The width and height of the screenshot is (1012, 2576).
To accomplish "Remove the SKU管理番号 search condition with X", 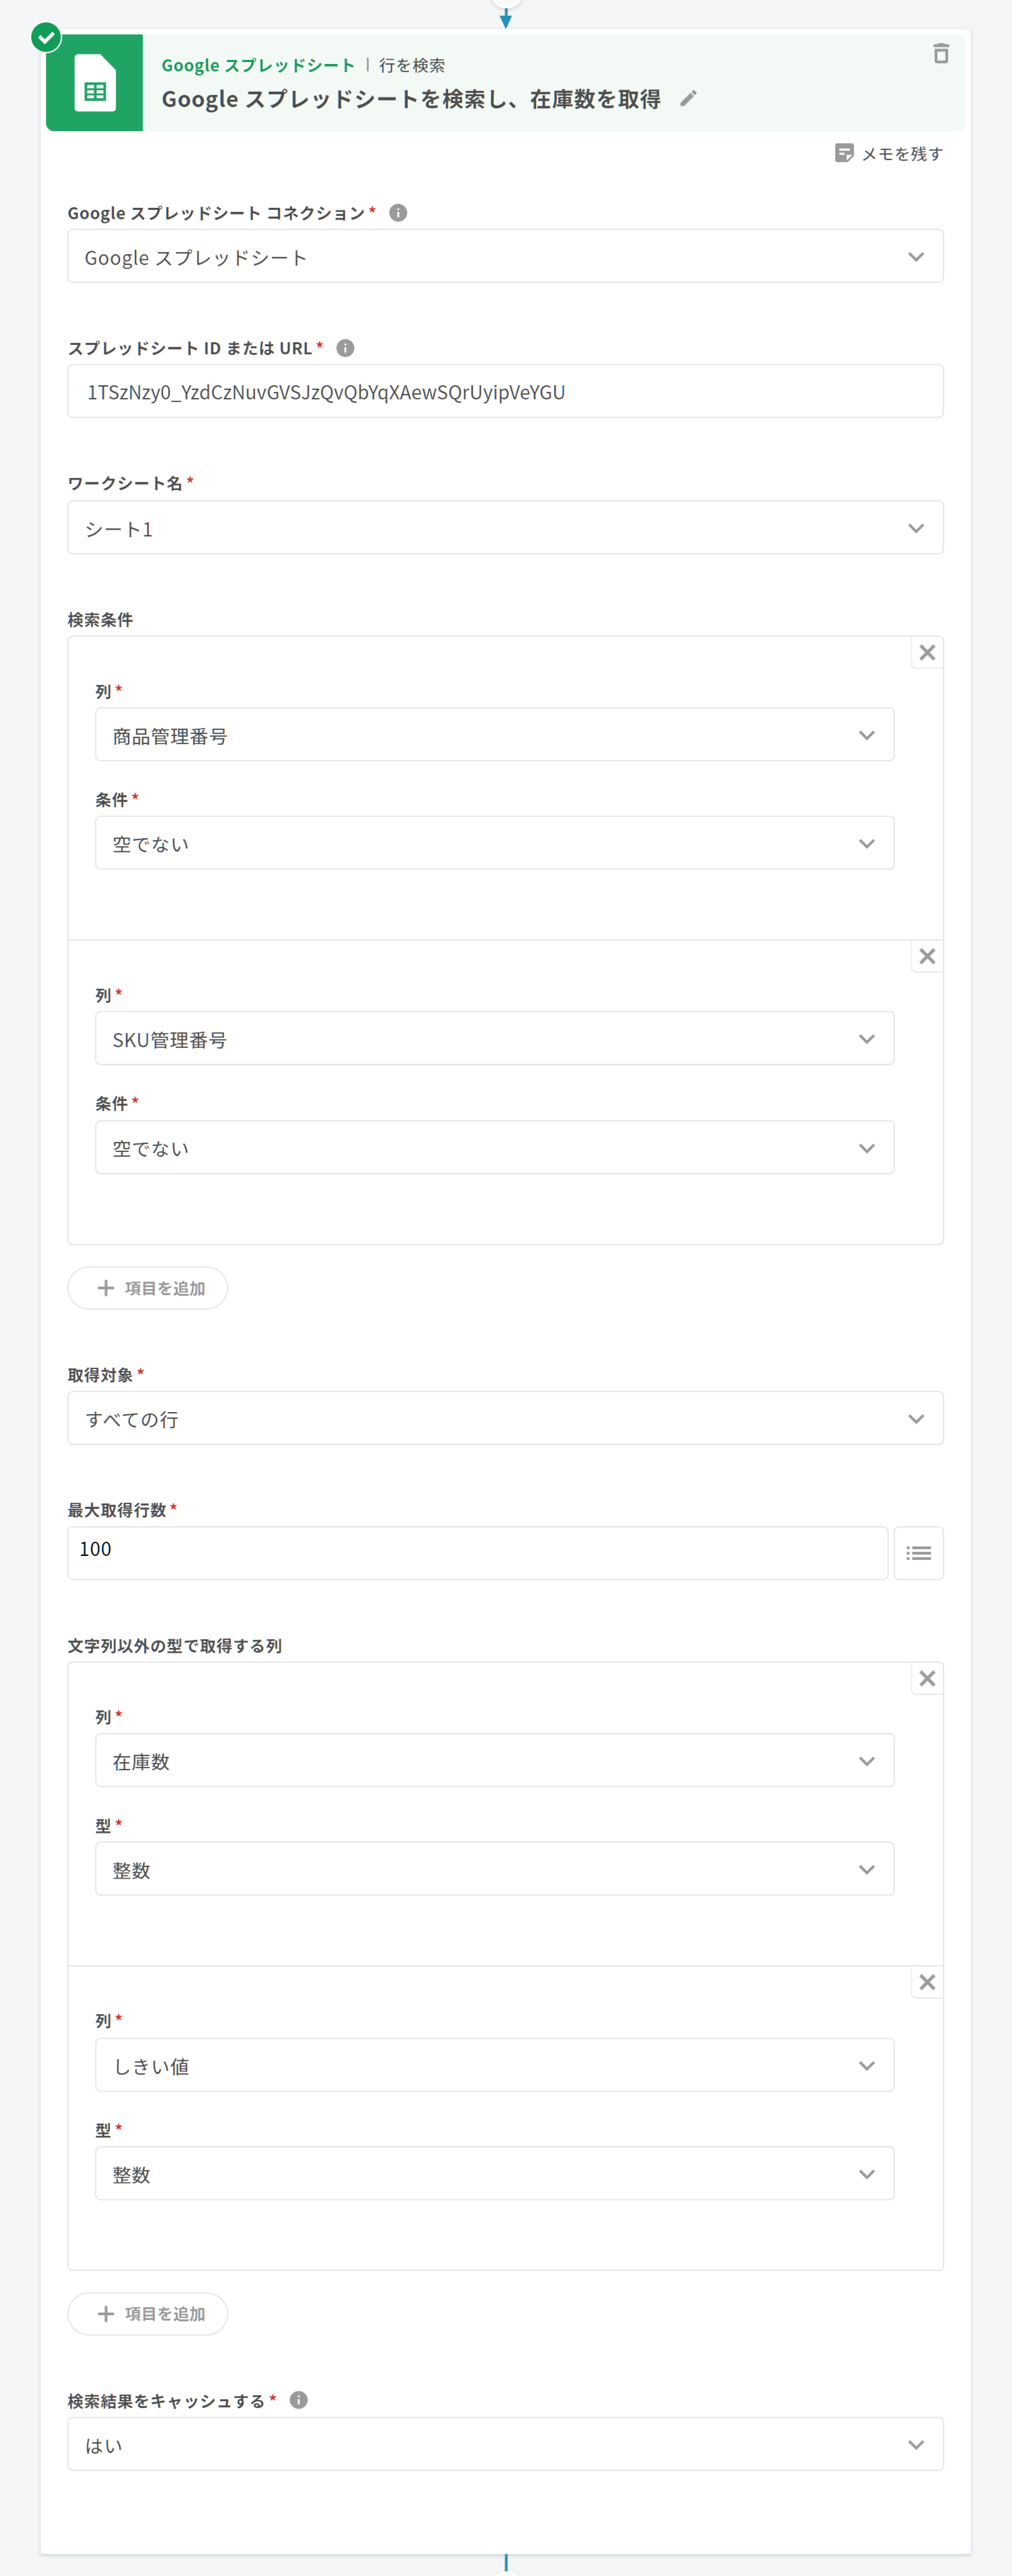I will 927,957.
